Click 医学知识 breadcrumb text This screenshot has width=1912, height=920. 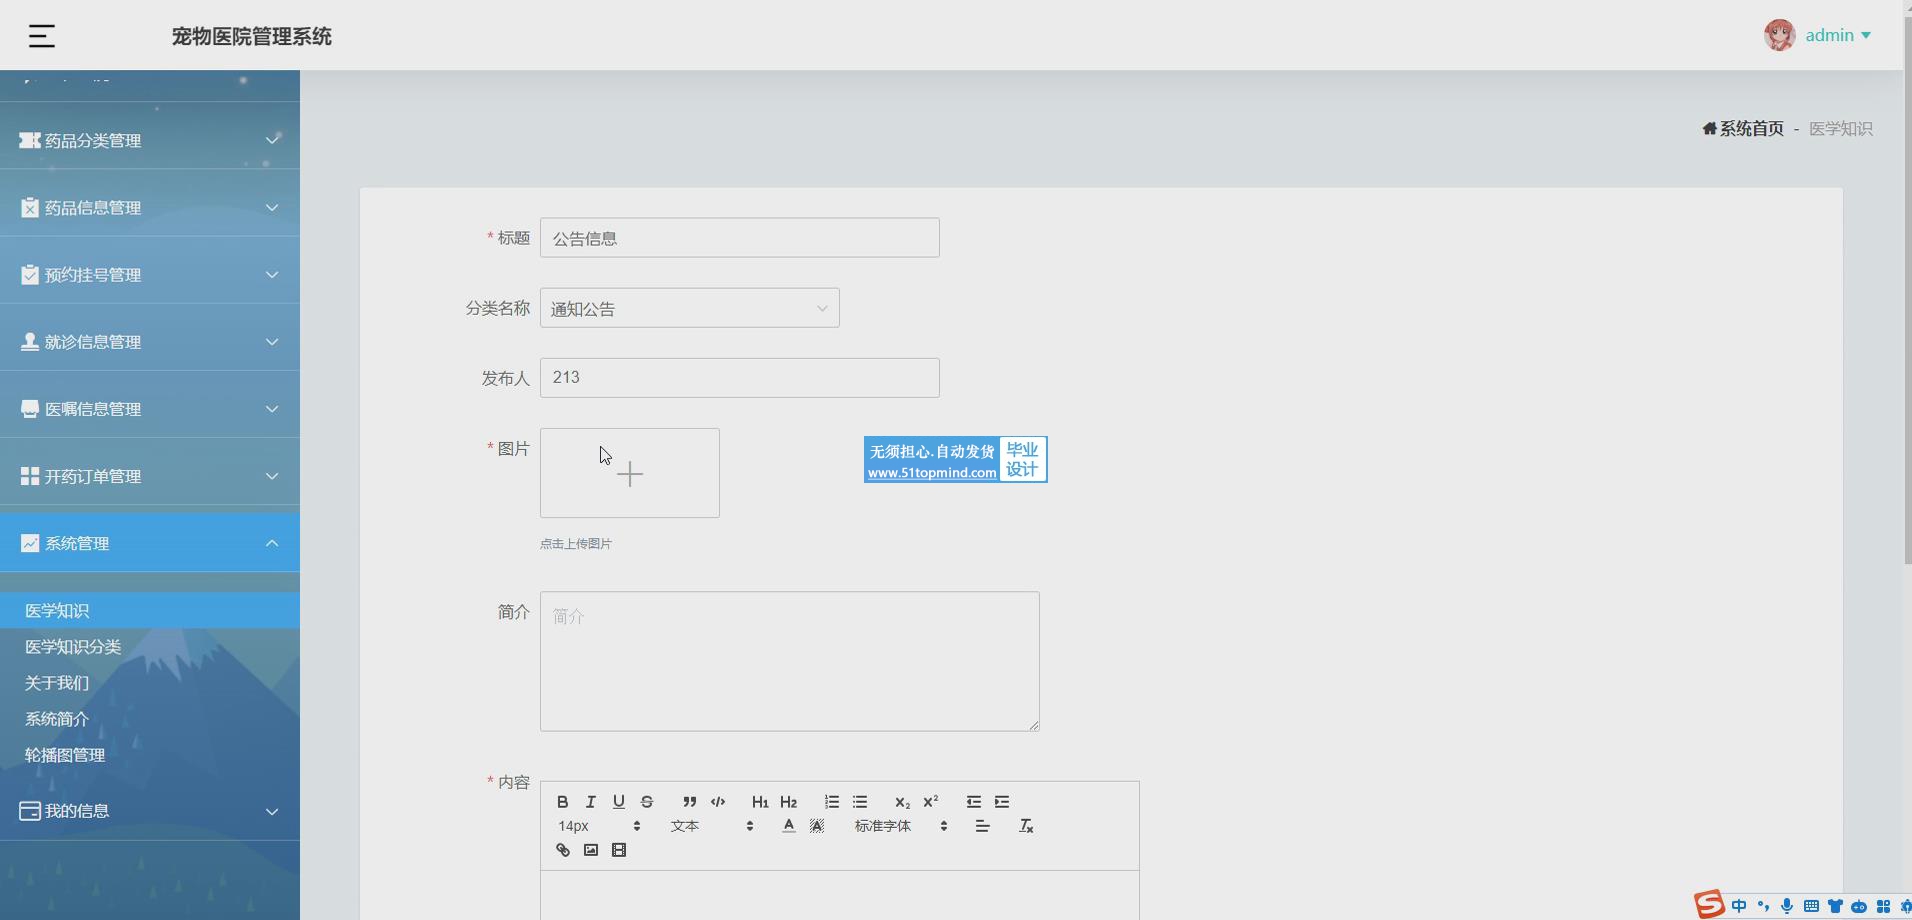(1841, 129)
